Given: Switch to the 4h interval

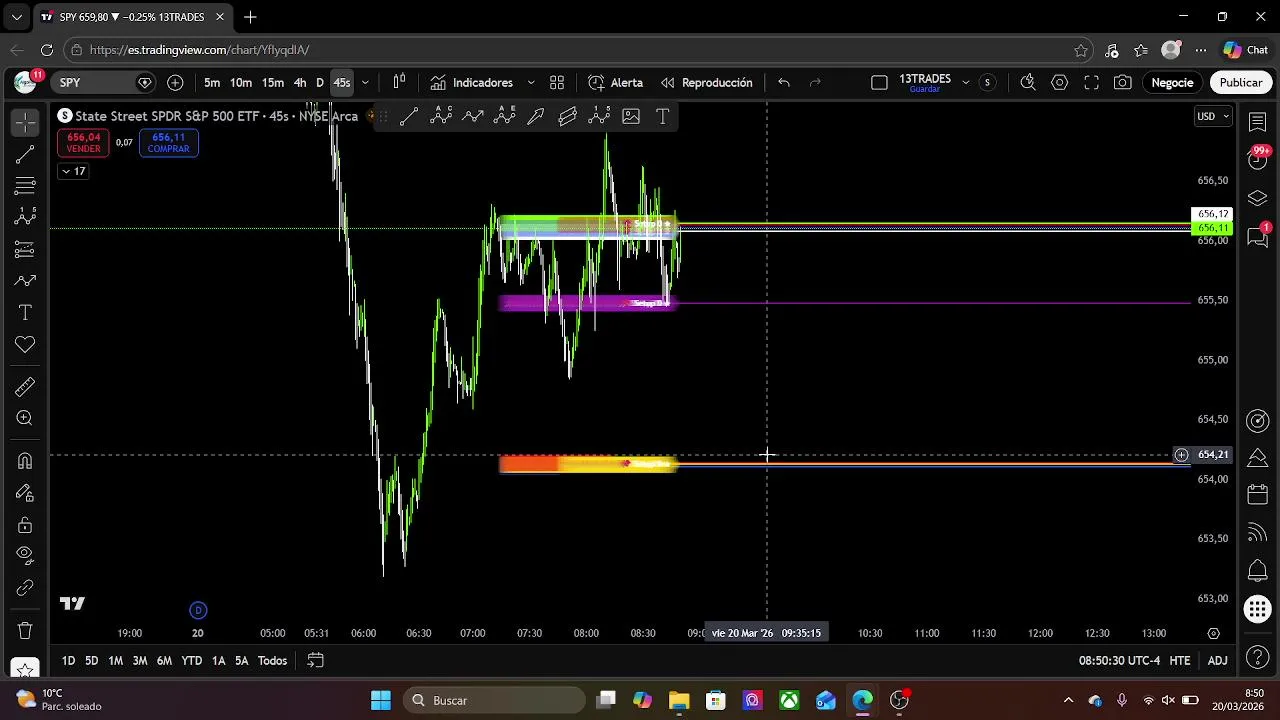Looking at the screenshot, I should click(300, 83).
